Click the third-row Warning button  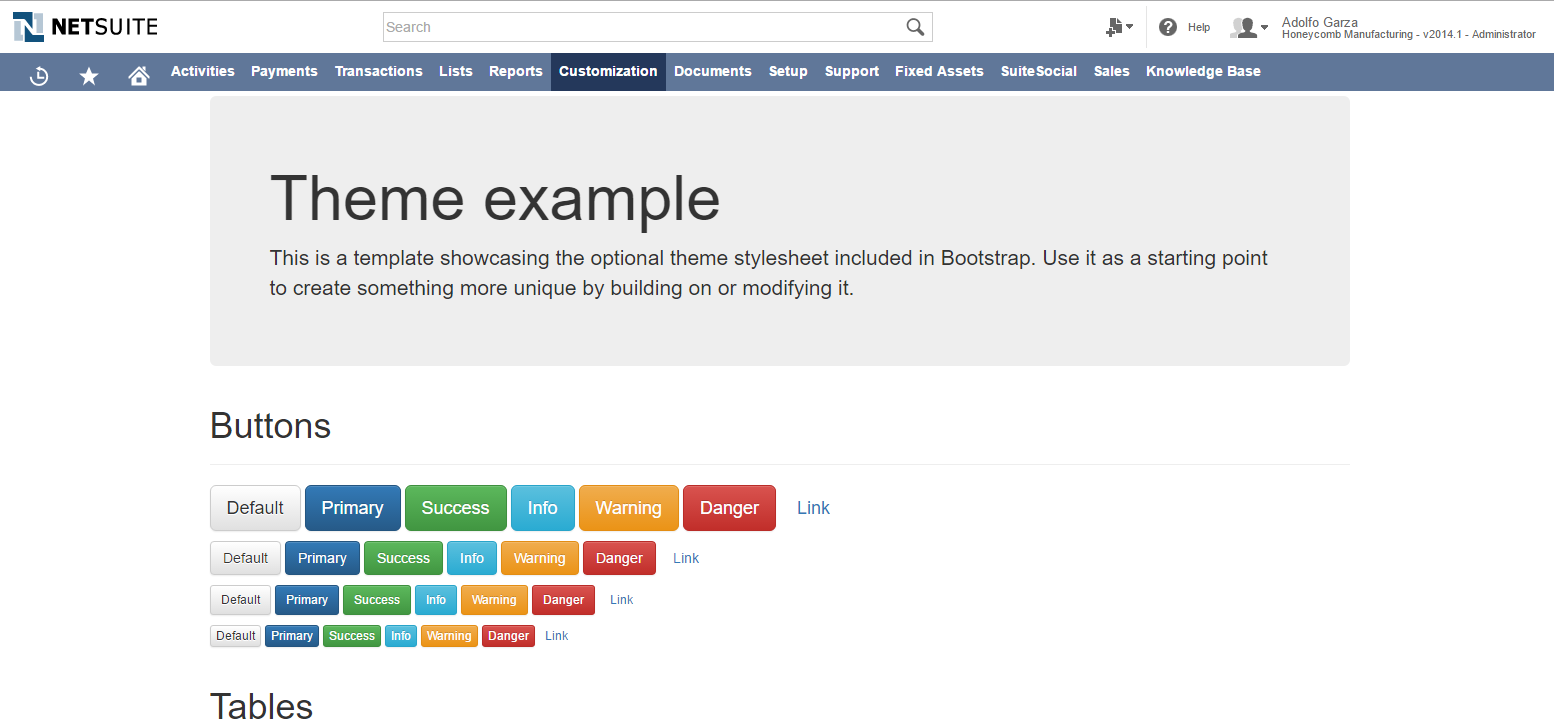pos(494,600)
